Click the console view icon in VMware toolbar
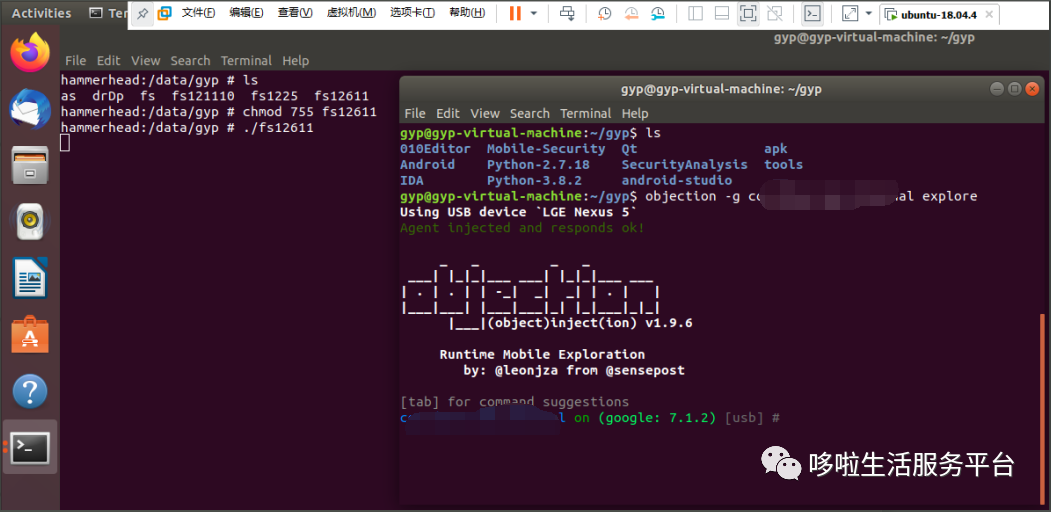This screenshot has width=1051, height=512. coord(812,13)
